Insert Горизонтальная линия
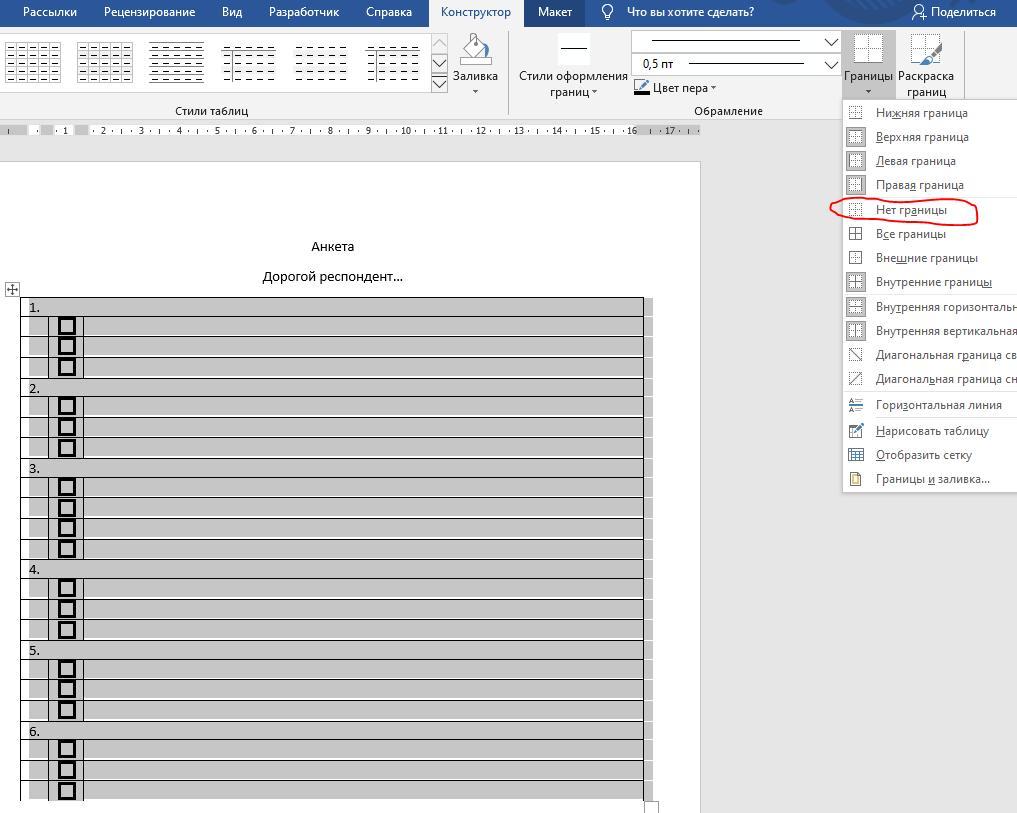Viewport: 1017px width, 813px height. [x=929, y=405]
